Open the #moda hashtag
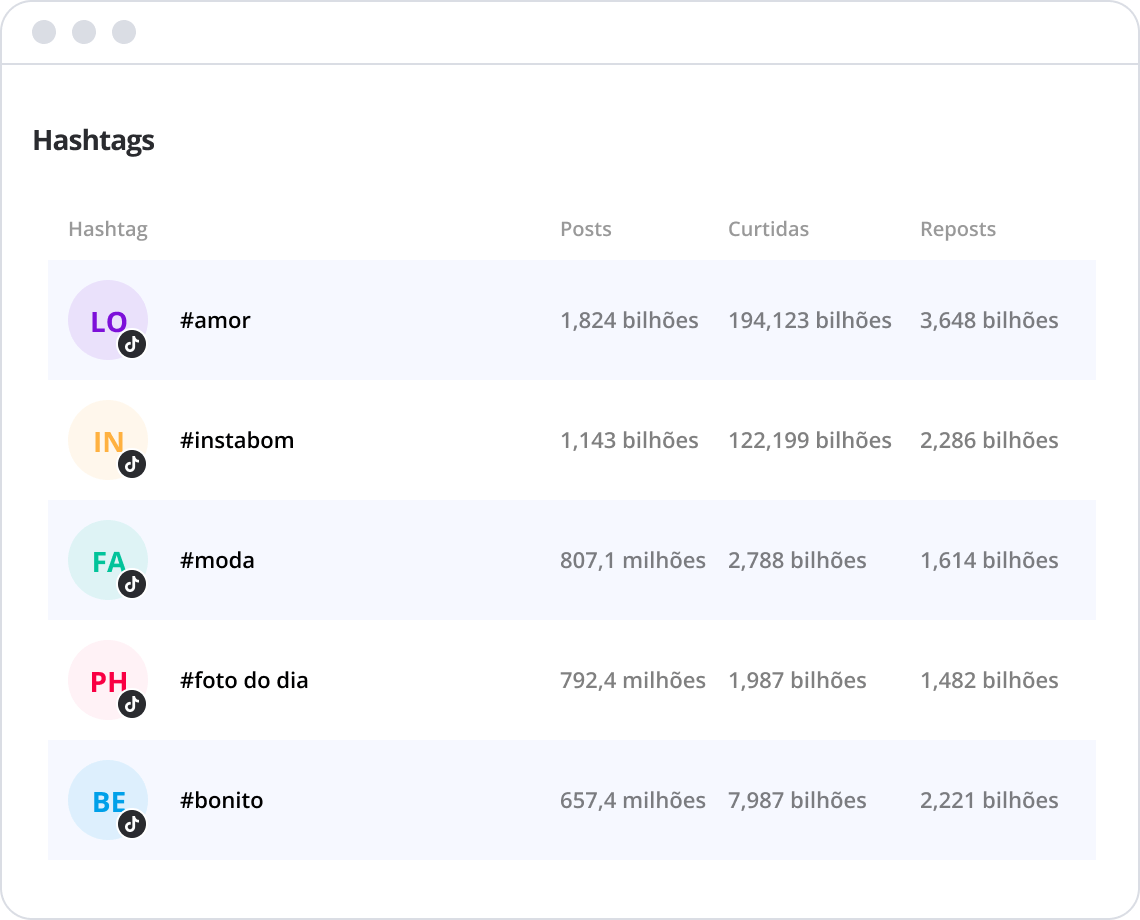The image size is (1140, 920). click(x=217, y=561)
